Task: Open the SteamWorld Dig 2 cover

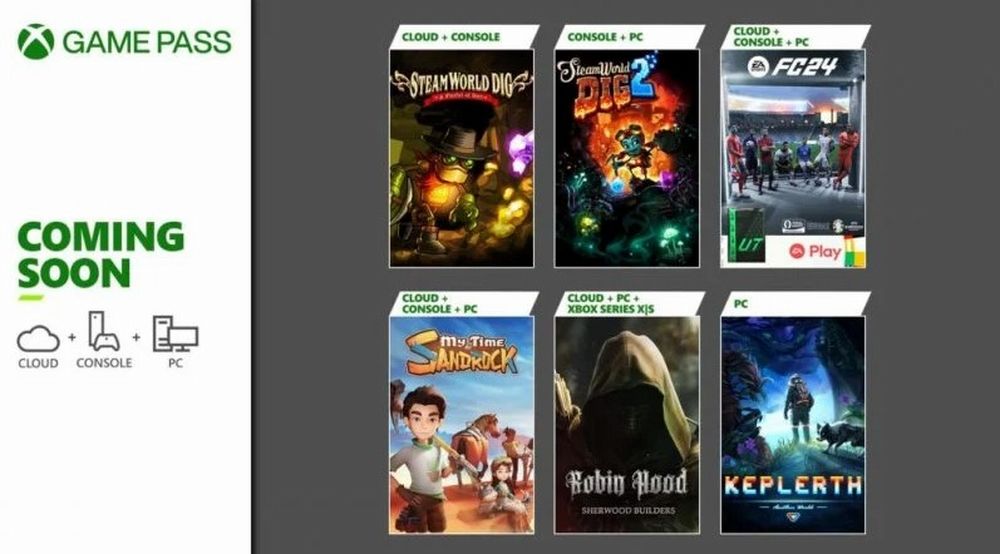Action: [627, 158]
